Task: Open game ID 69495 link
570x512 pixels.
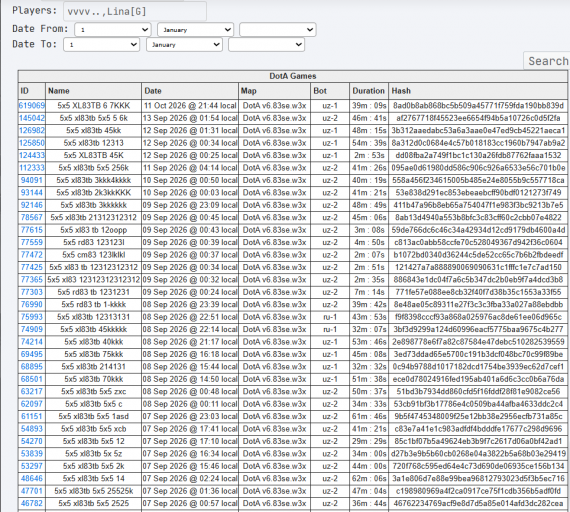Action: point(32,354)
